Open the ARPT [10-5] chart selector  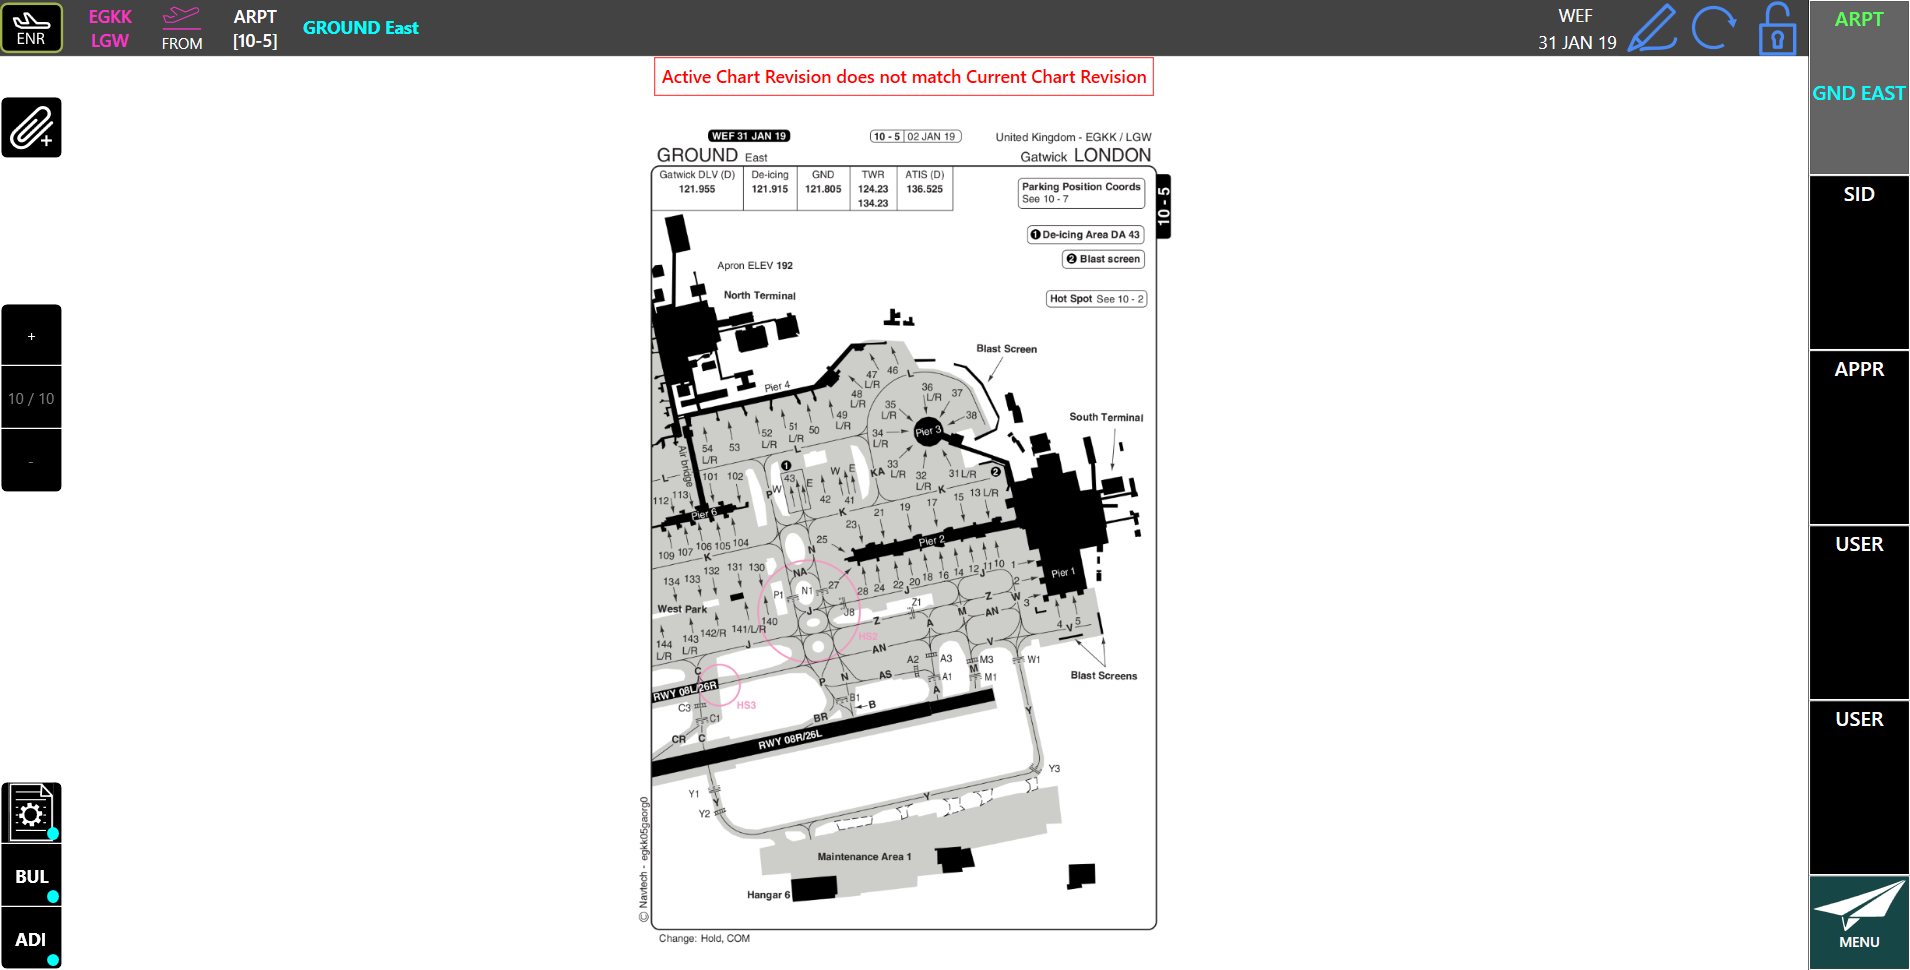(255, 28)
